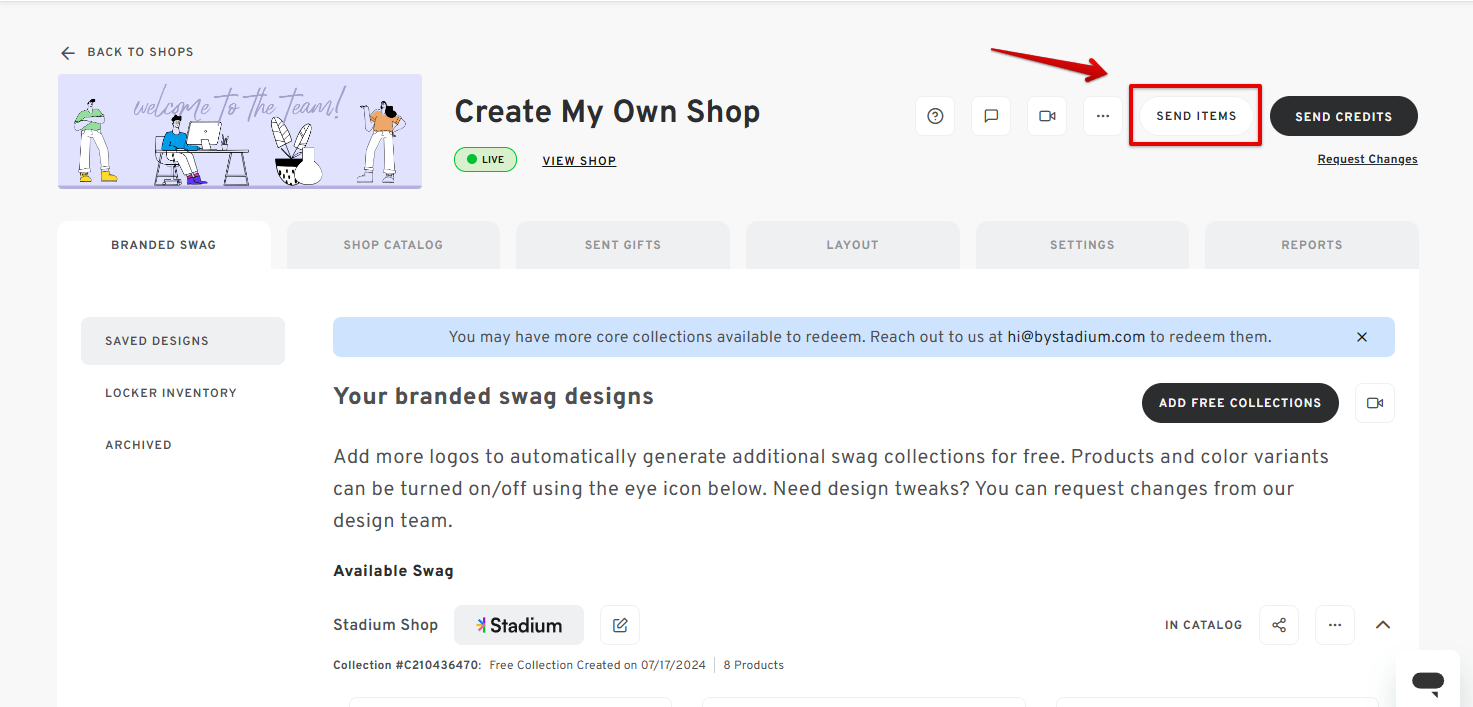The image size is (1473, 707).
Task: Share the Stadium Shop collection
Action: click(x=1279, y=624)
